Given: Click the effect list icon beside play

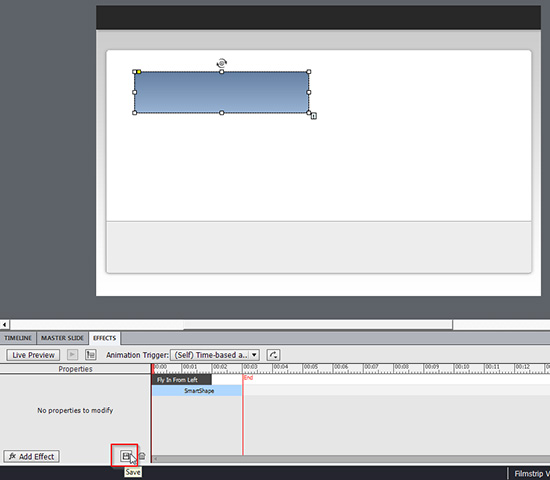Looking at the screenshot, I should click(91, 355).
